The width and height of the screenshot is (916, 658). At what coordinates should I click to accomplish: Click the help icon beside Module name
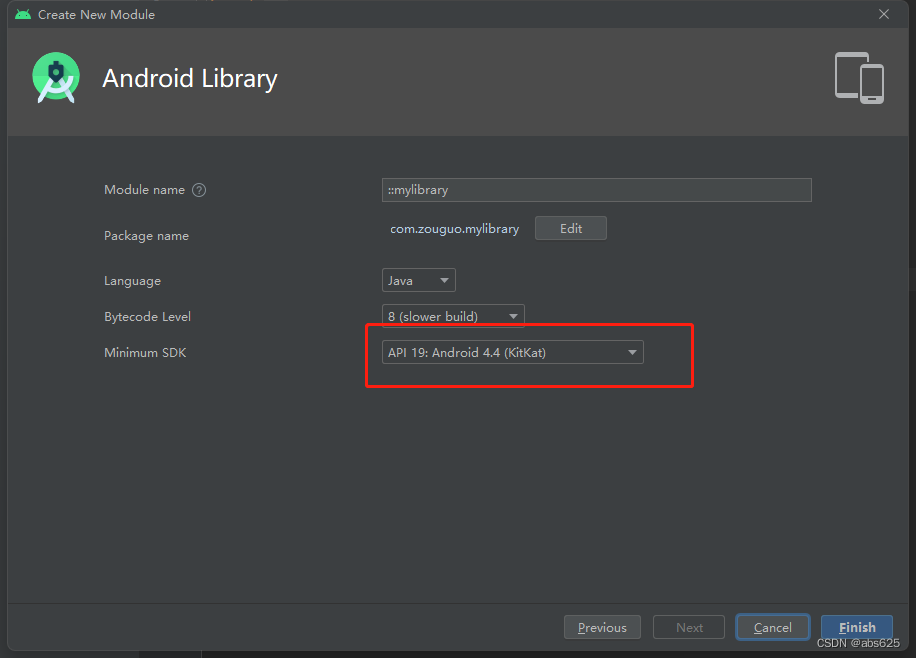click(199, 190)
